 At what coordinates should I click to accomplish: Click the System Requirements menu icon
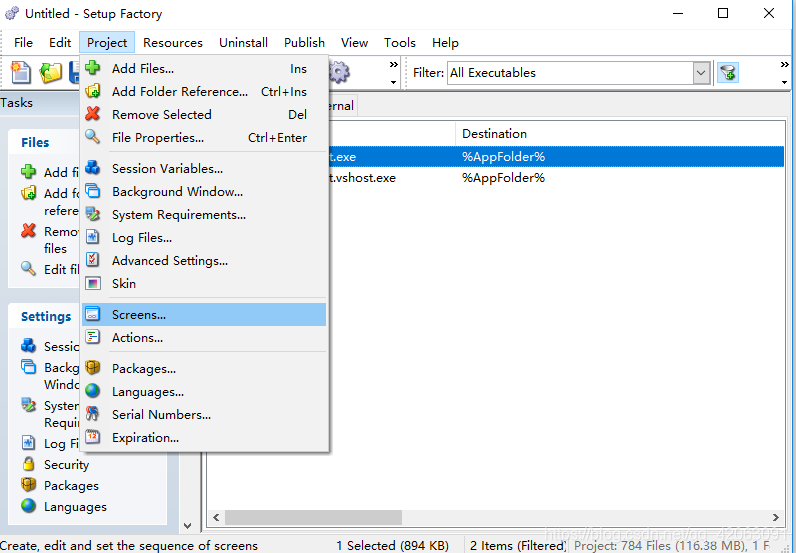tap(92, 214)
